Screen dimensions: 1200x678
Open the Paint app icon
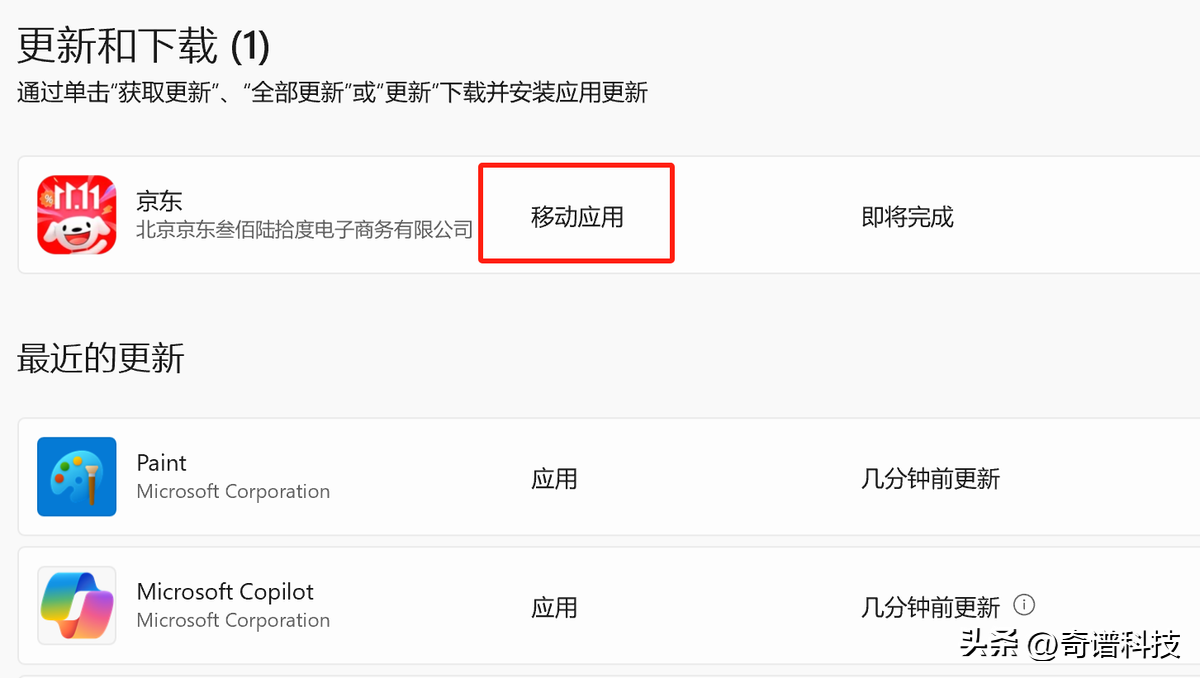point(77,477)
